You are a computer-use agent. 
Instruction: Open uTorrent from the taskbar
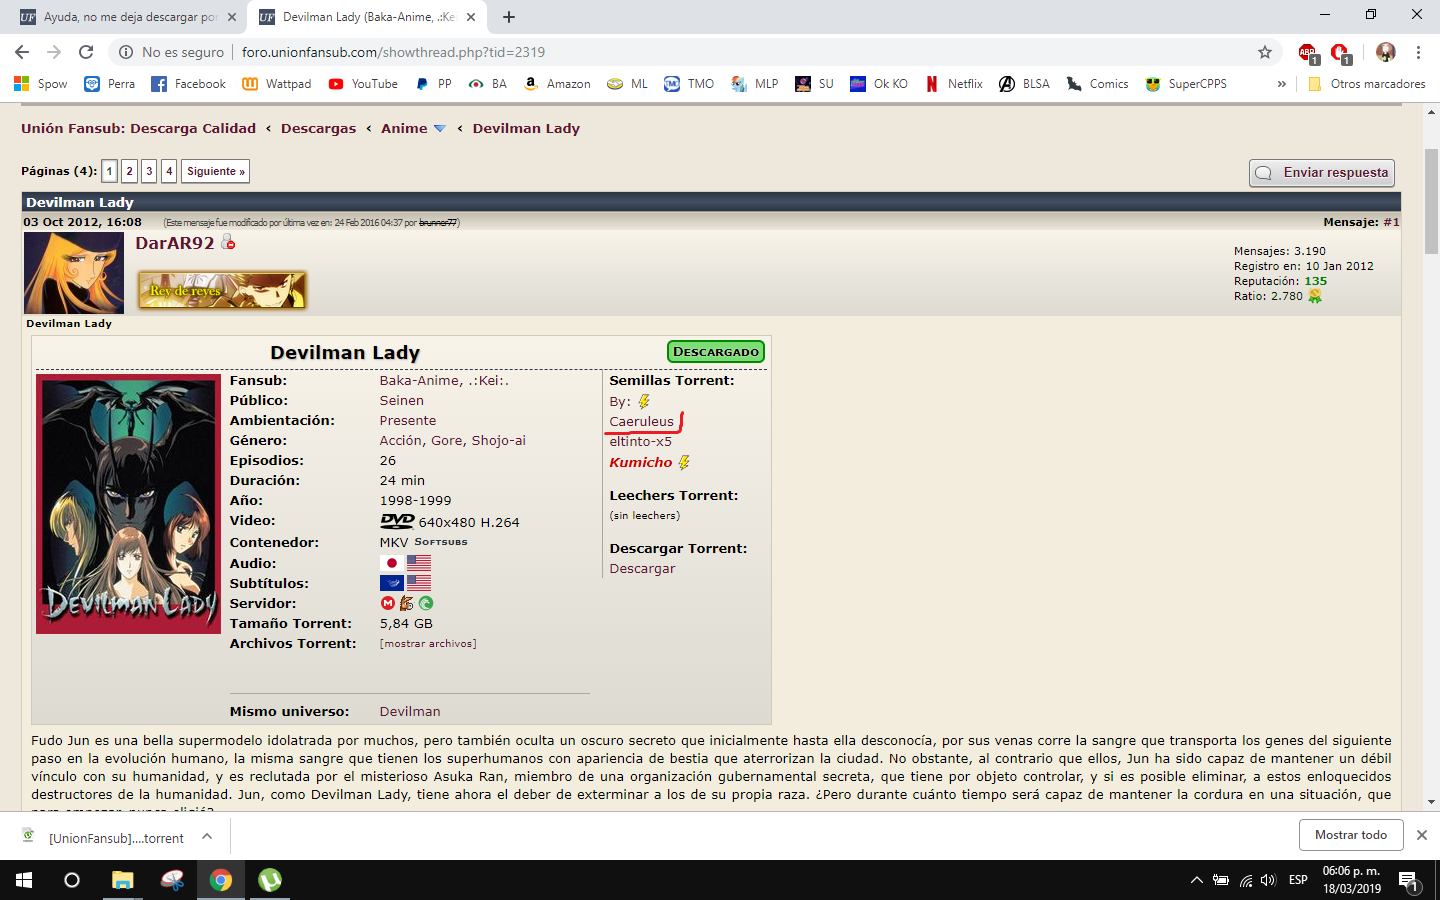click(x=269, y=880)
